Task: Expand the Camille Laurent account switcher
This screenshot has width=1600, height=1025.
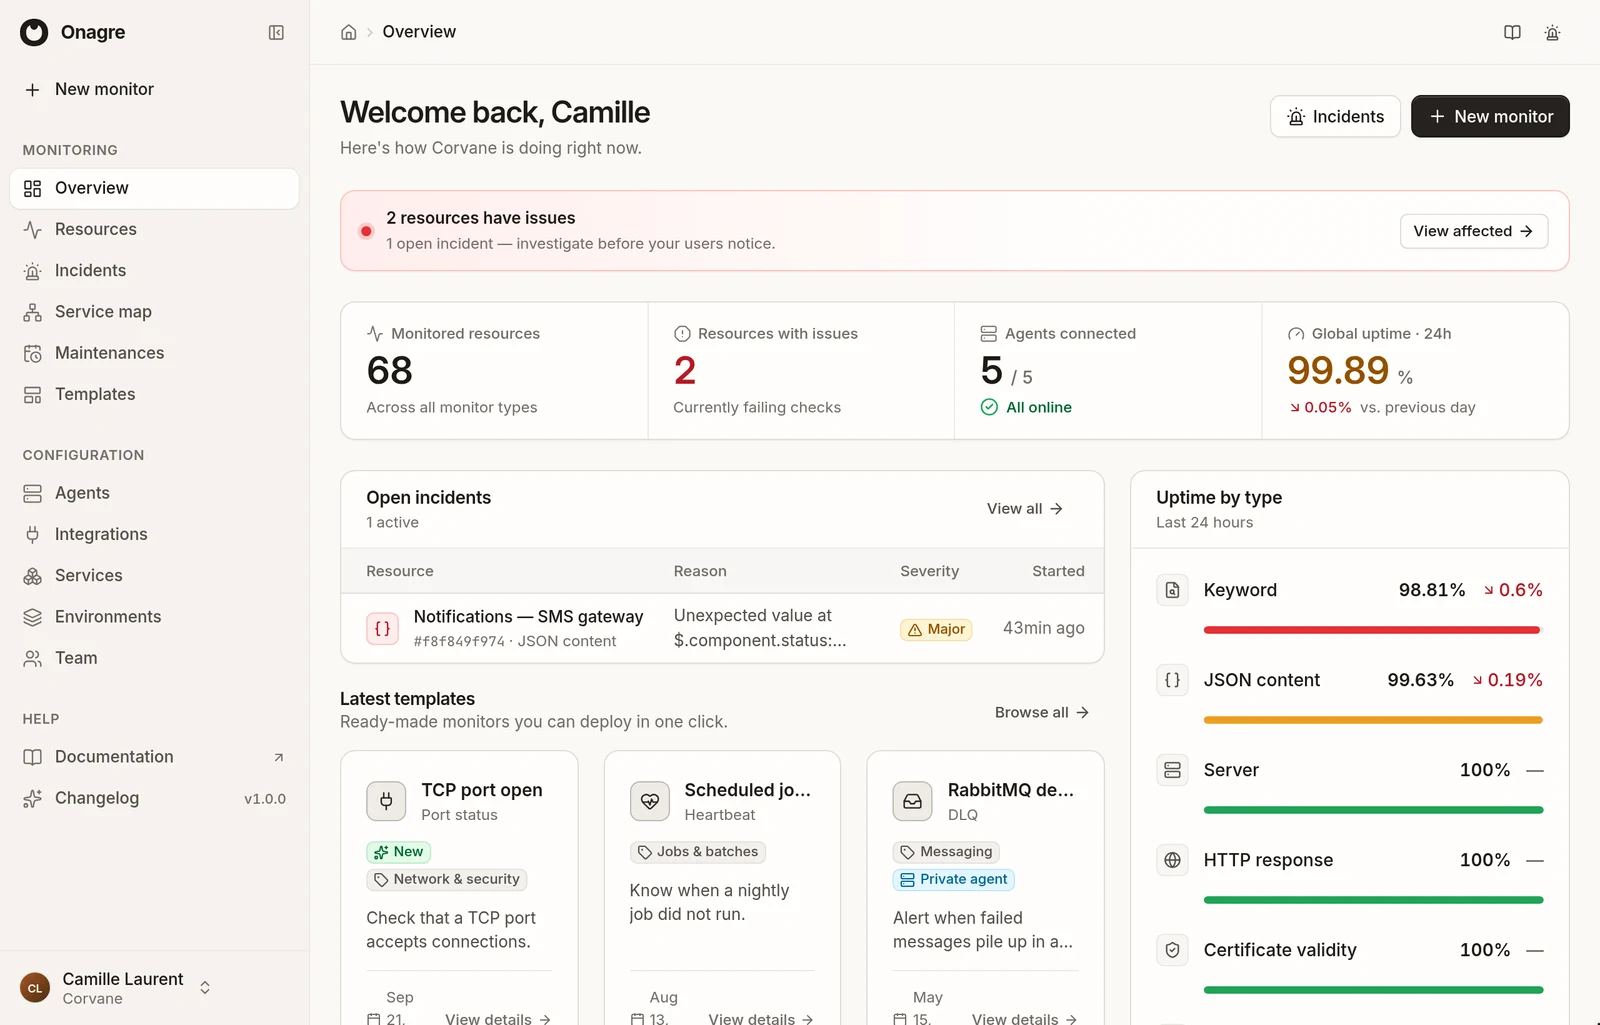Action: 205,988
